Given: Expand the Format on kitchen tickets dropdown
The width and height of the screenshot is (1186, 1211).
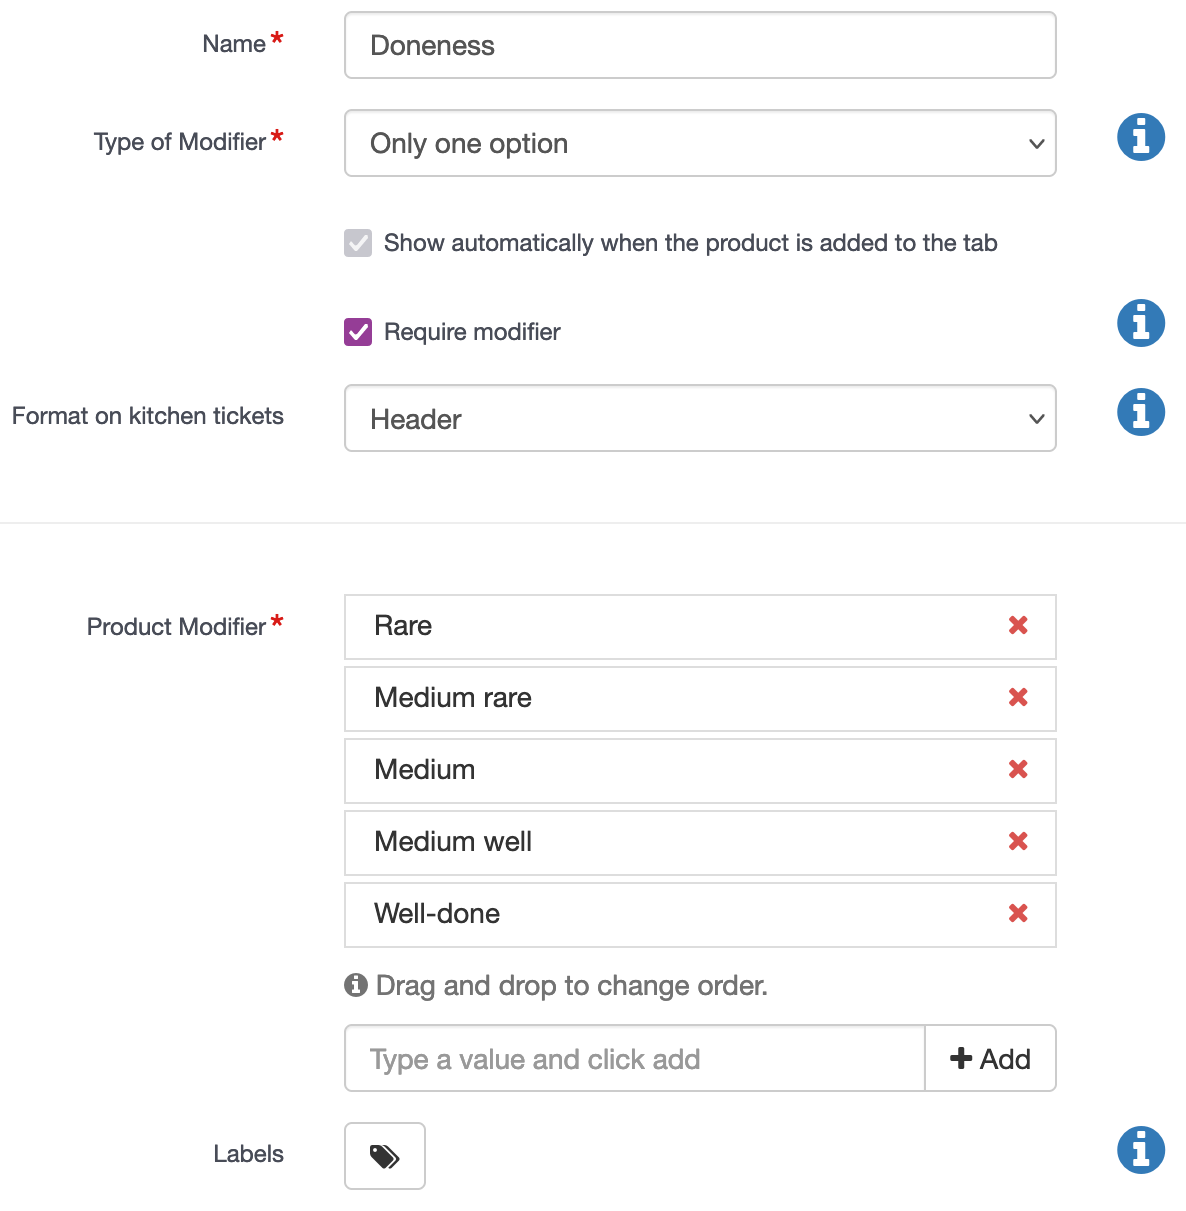Looking at the screenshot, I should pyautogui.click(x=700, y=418).
